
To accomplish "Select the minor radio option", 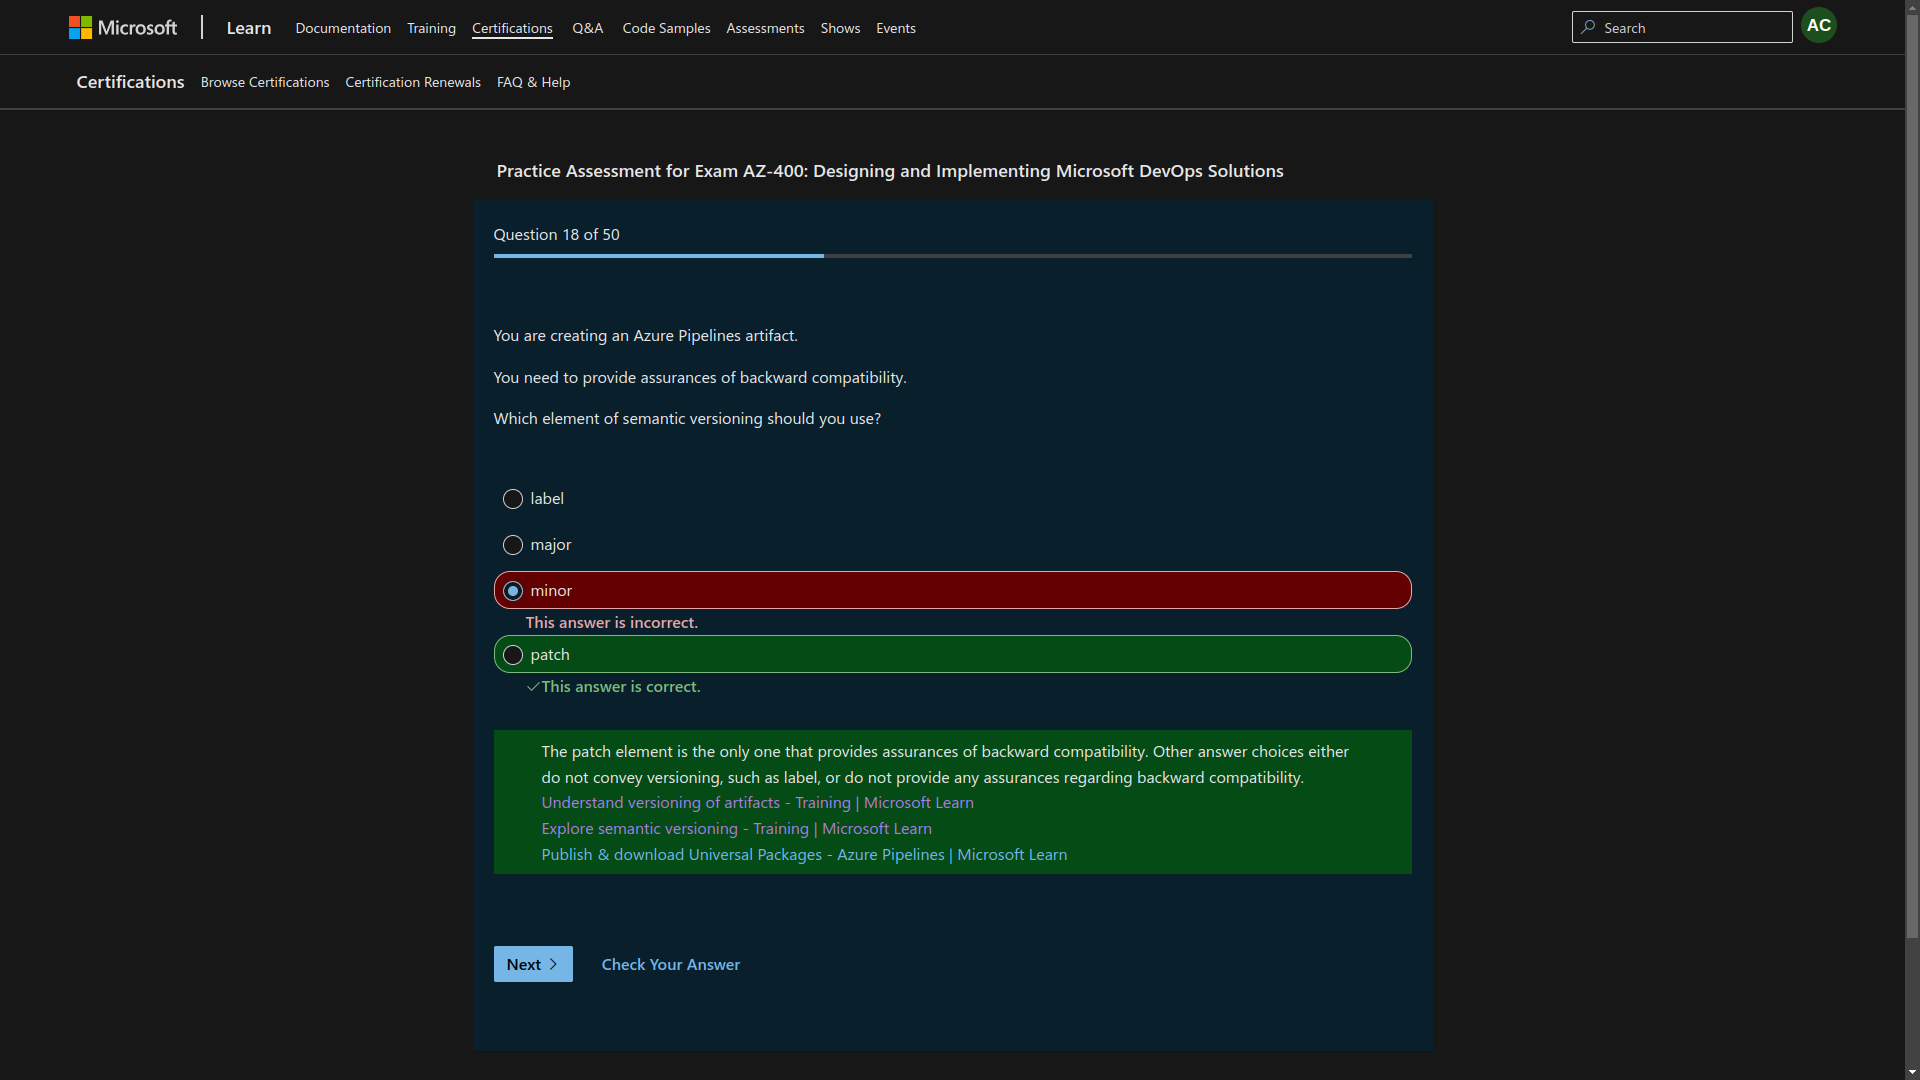I will pos(513,591).
